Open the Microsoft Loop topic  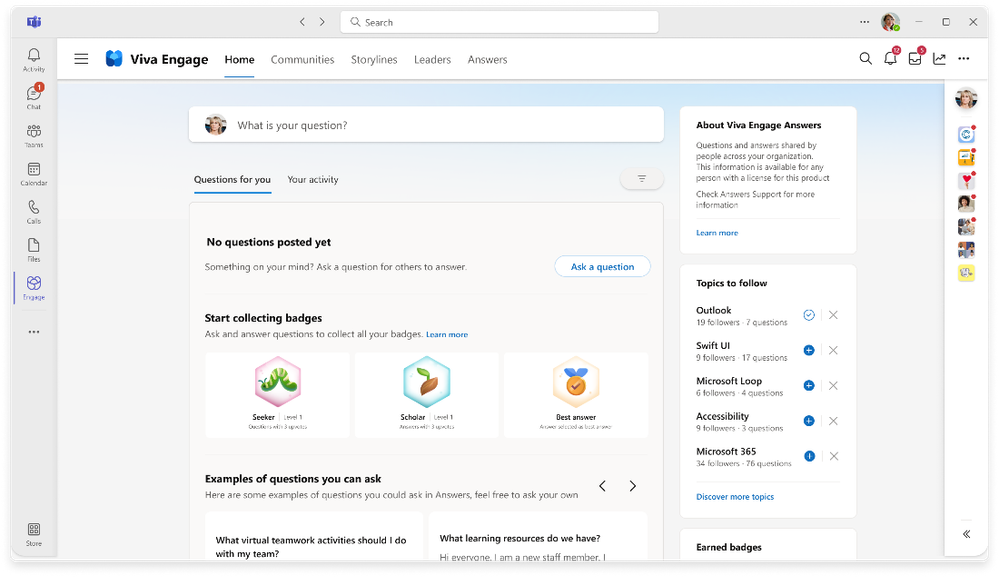point(729,381)
